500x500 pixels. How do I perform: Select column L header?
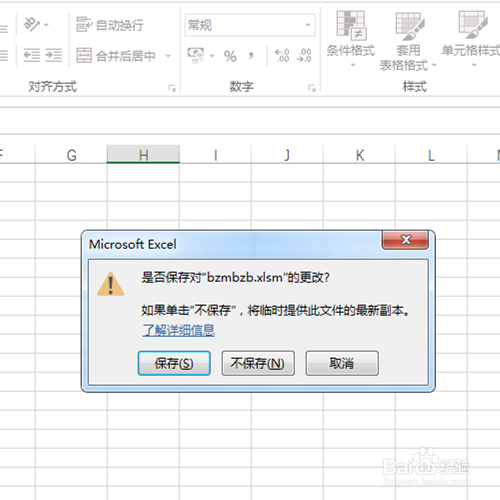pos(431,155)
